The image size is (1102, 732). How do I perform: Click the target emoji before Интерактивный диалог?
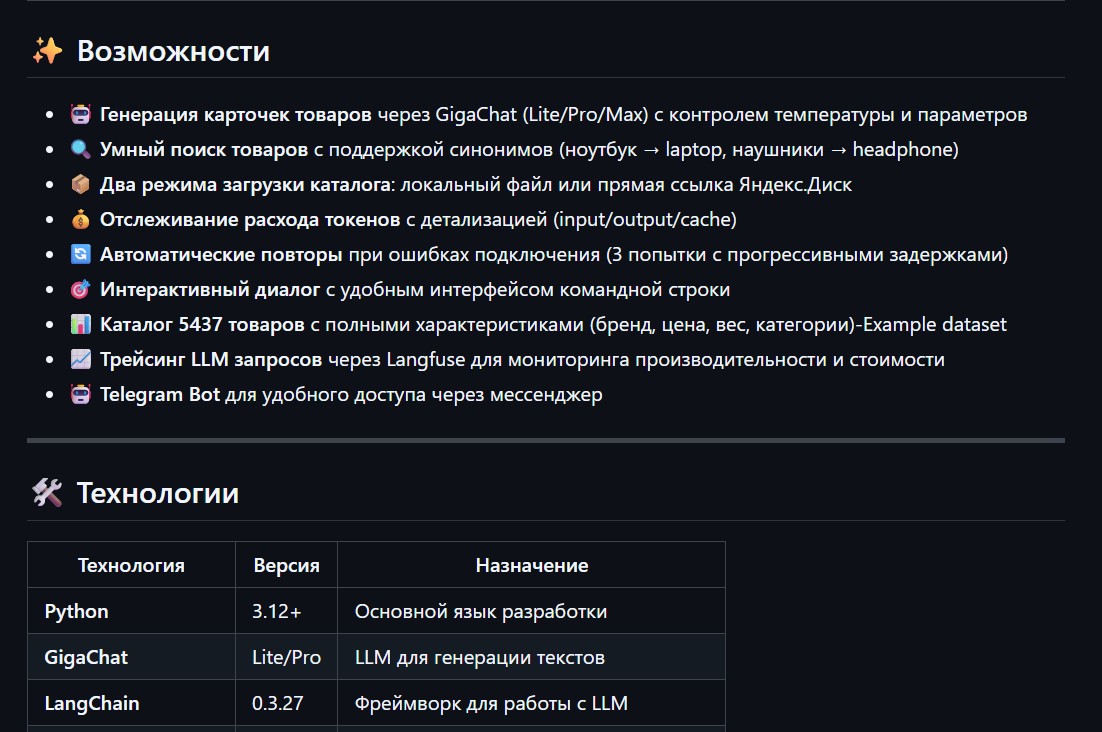pyautogui.click(x=81, y=290)
